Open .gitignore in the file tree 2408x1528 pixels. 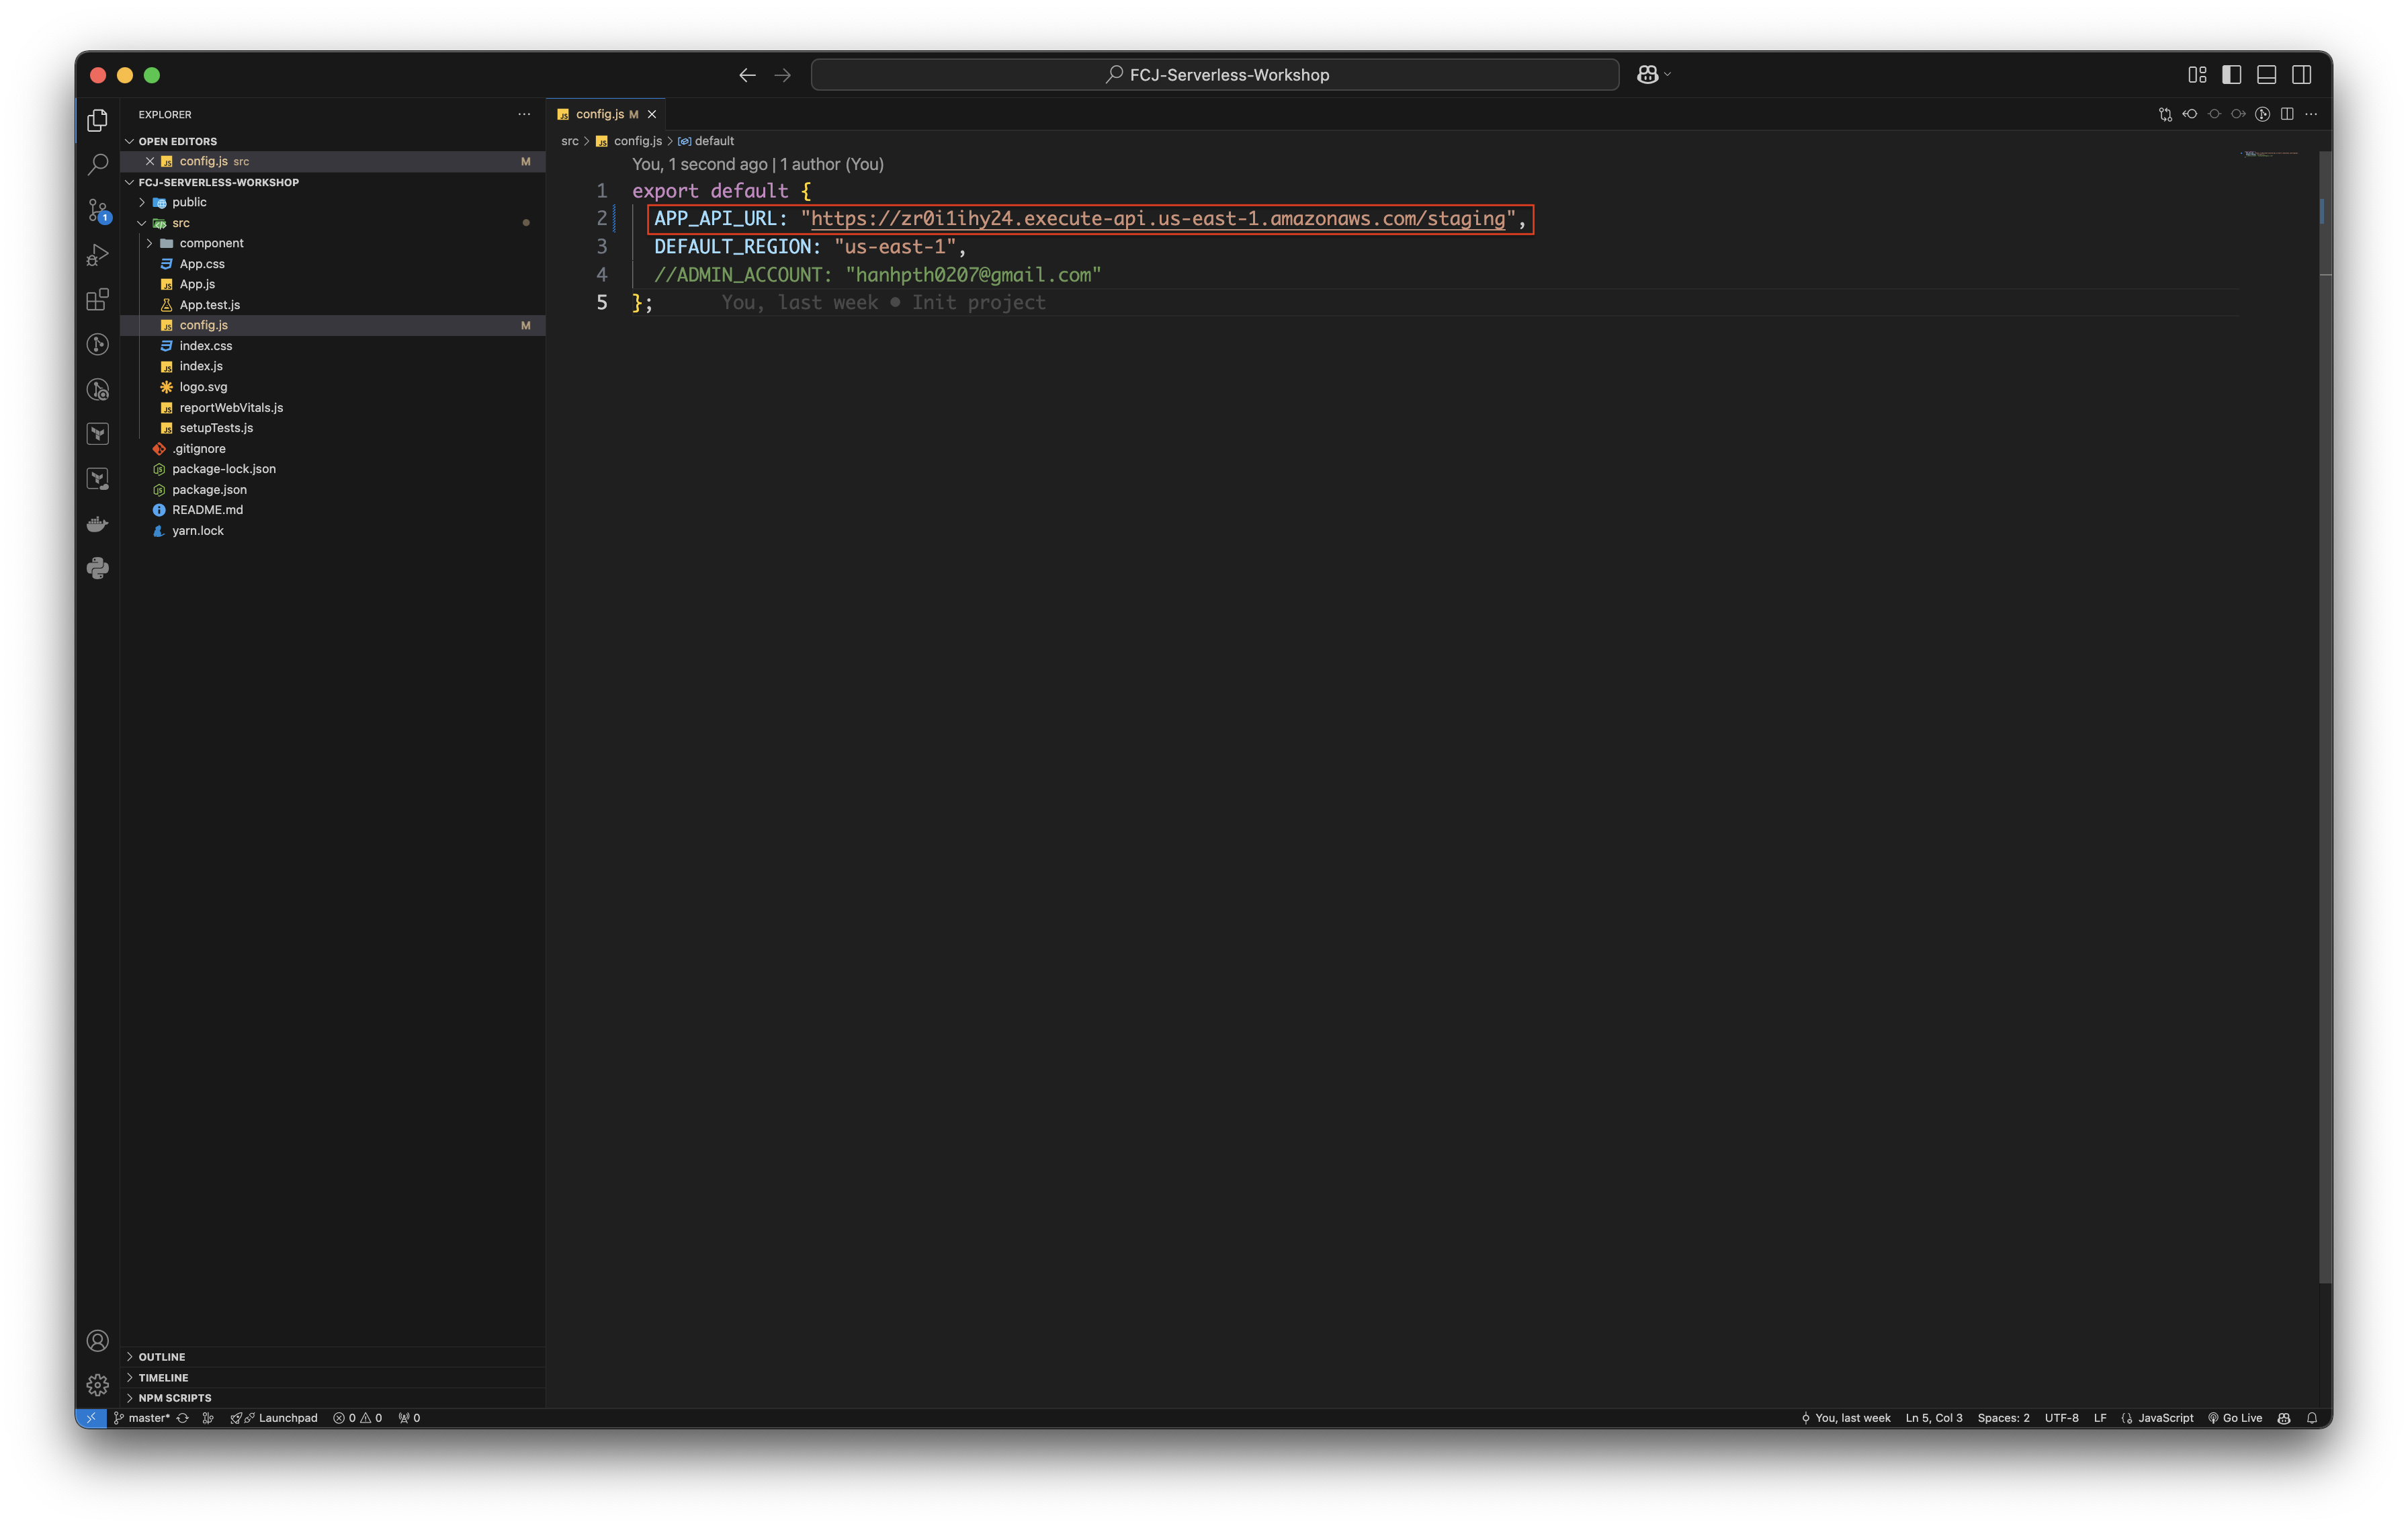click(x=198, y=449)
